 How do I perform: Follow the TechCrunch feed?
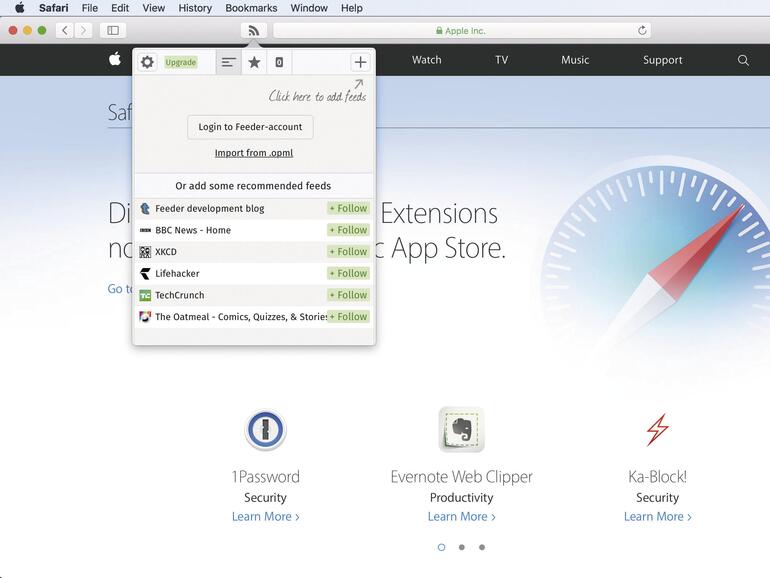pos(348,295)
